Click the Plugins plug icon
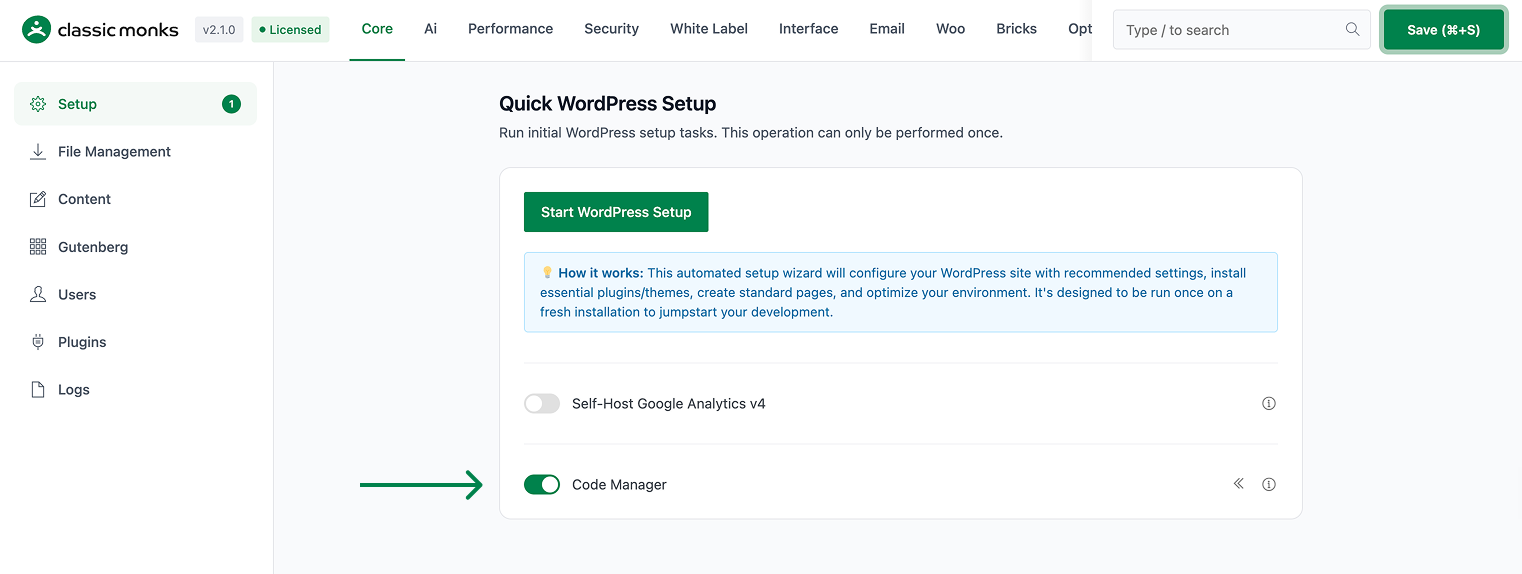The width and height of the screenshot is (1522, 574). [38, 342]
